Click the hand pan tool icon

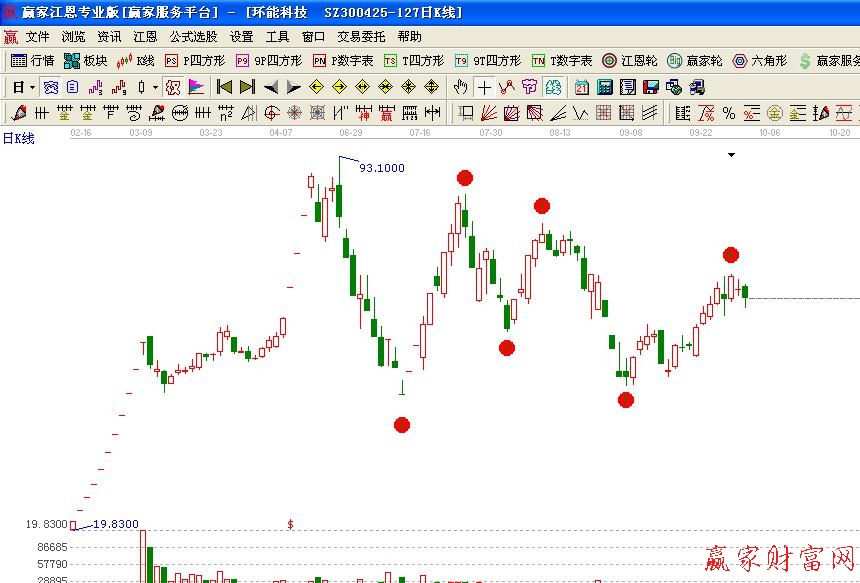460,87
